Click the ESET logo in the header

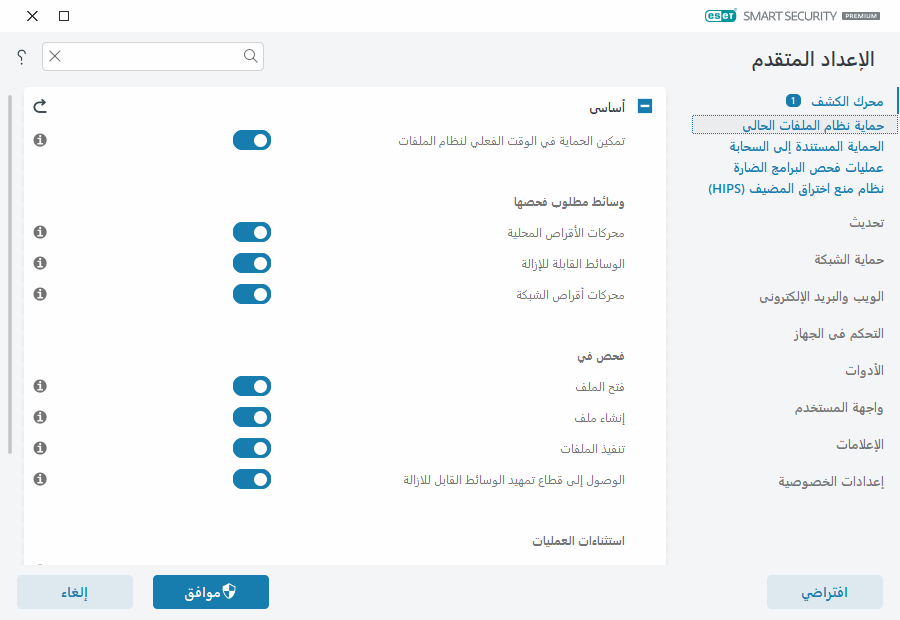(x=718, y=16)
